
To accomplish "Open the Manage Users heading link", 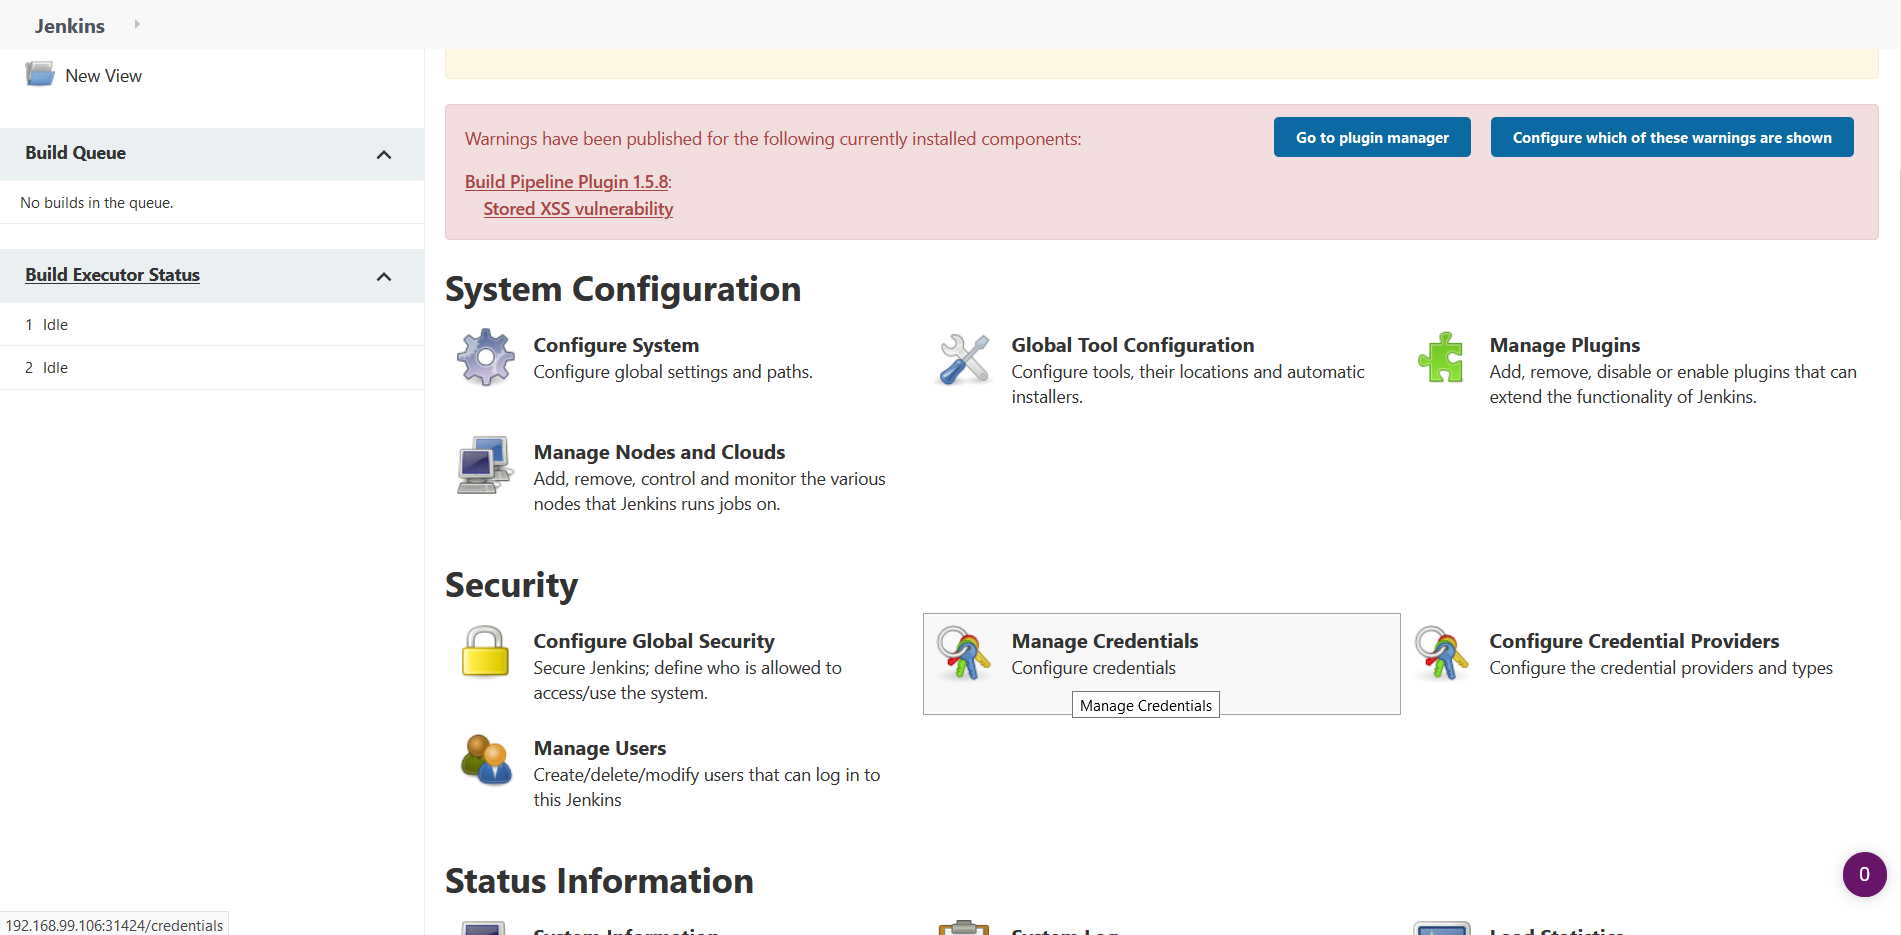I will (x=600, y=748).
